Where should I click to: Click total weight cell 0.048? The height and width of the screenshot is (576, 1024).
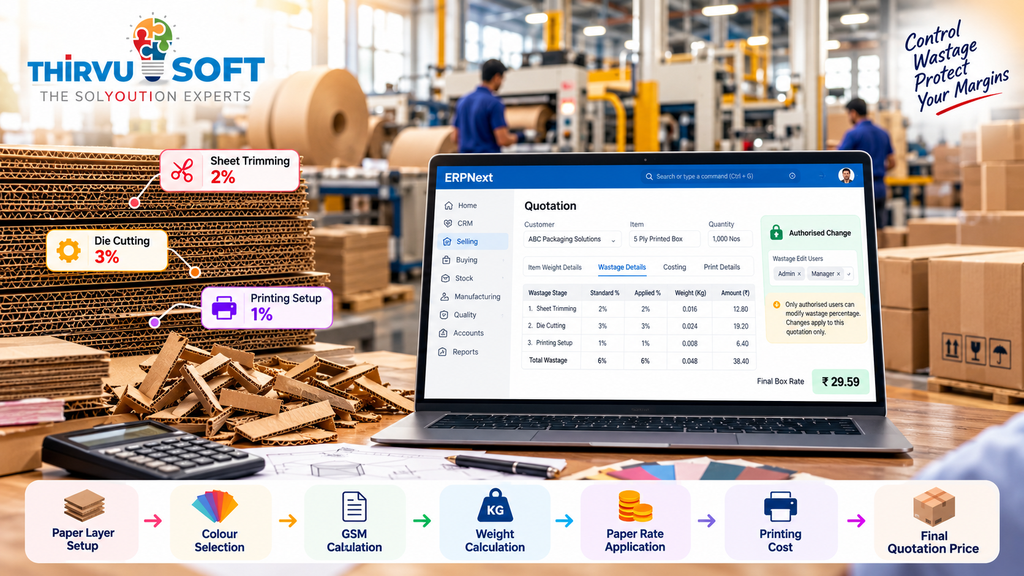690,361
